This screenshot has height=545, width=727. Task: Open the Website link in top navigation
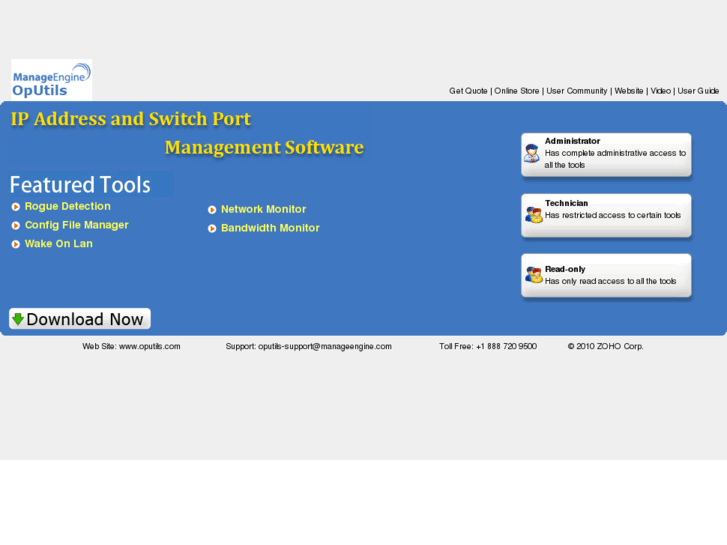click(x=629, y=91)
